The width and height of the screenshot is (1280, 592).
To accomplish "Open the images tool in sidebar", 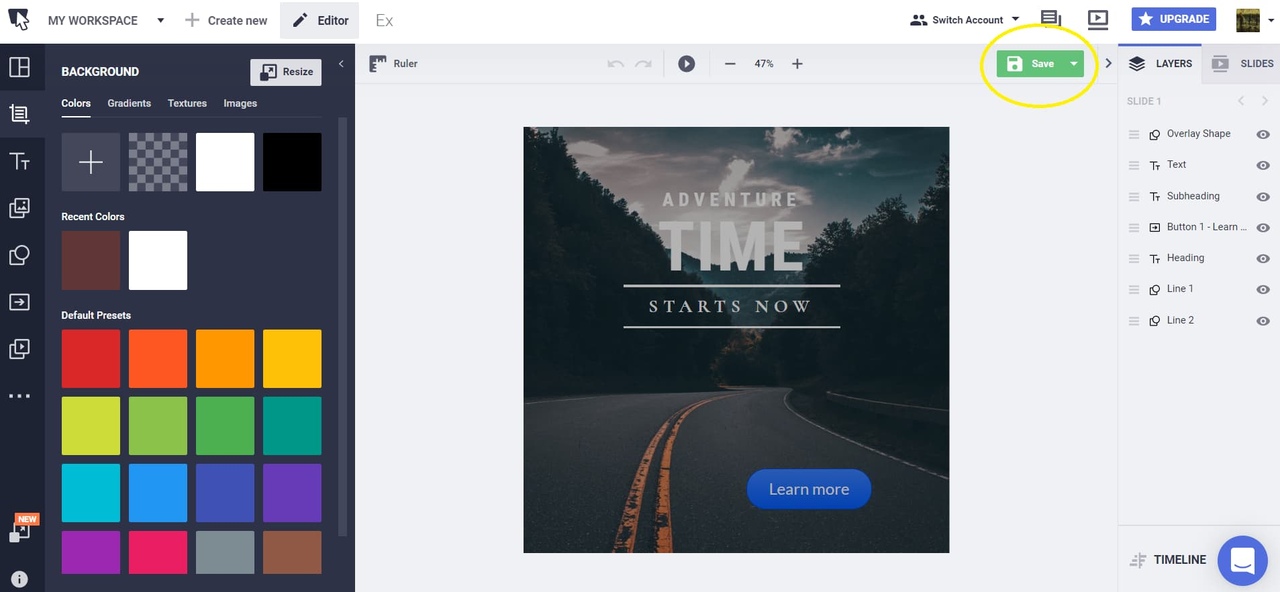I will (x=19, y=208).
